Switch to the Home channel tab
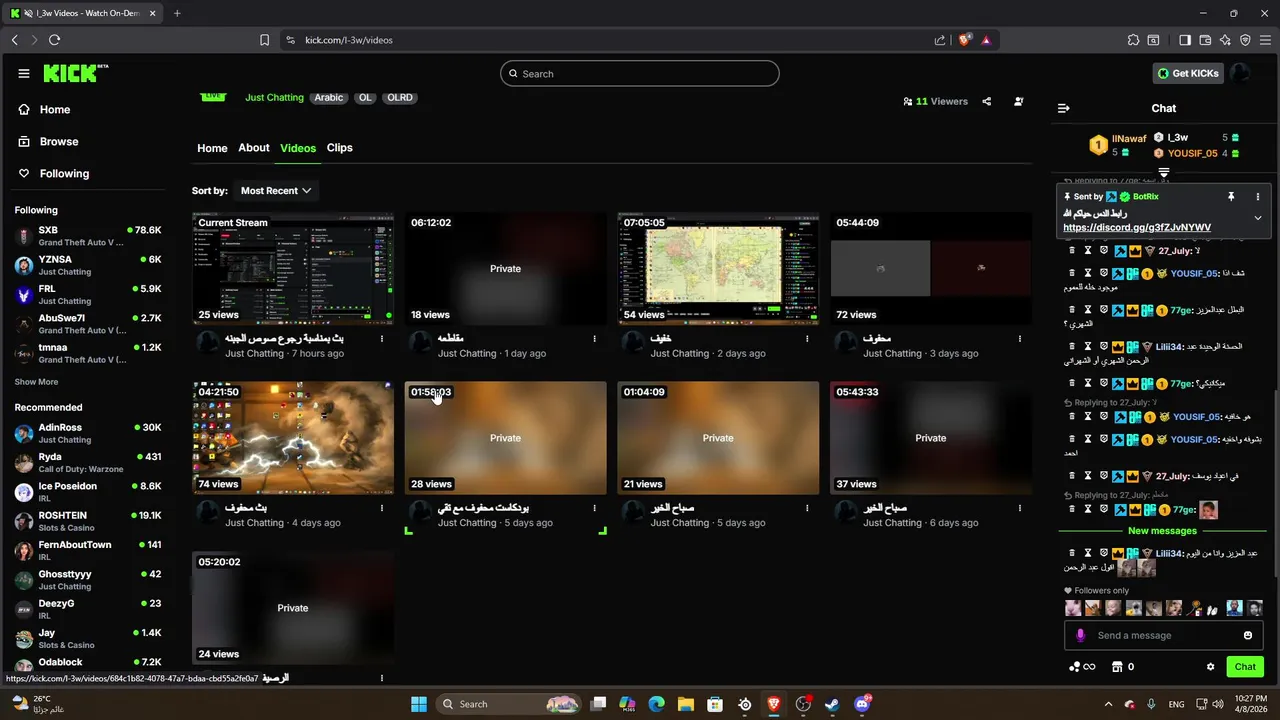The height and width of the screenshot is (720, 1280). click(212, 148)
